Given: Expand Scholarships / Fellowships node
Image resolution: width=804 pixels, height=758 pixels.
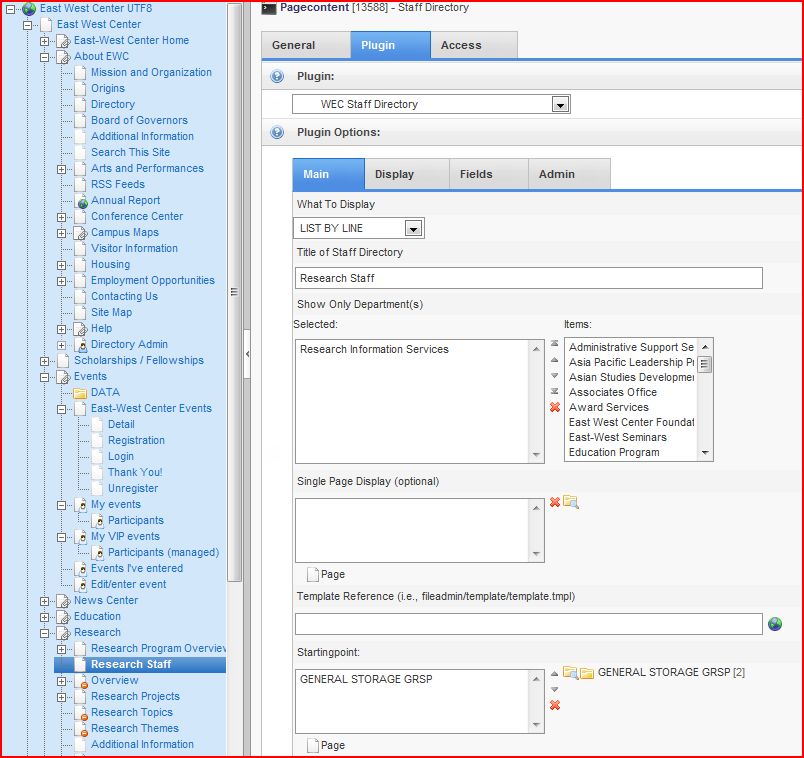Looking at the screenshot, I should [x=45, y=361].
